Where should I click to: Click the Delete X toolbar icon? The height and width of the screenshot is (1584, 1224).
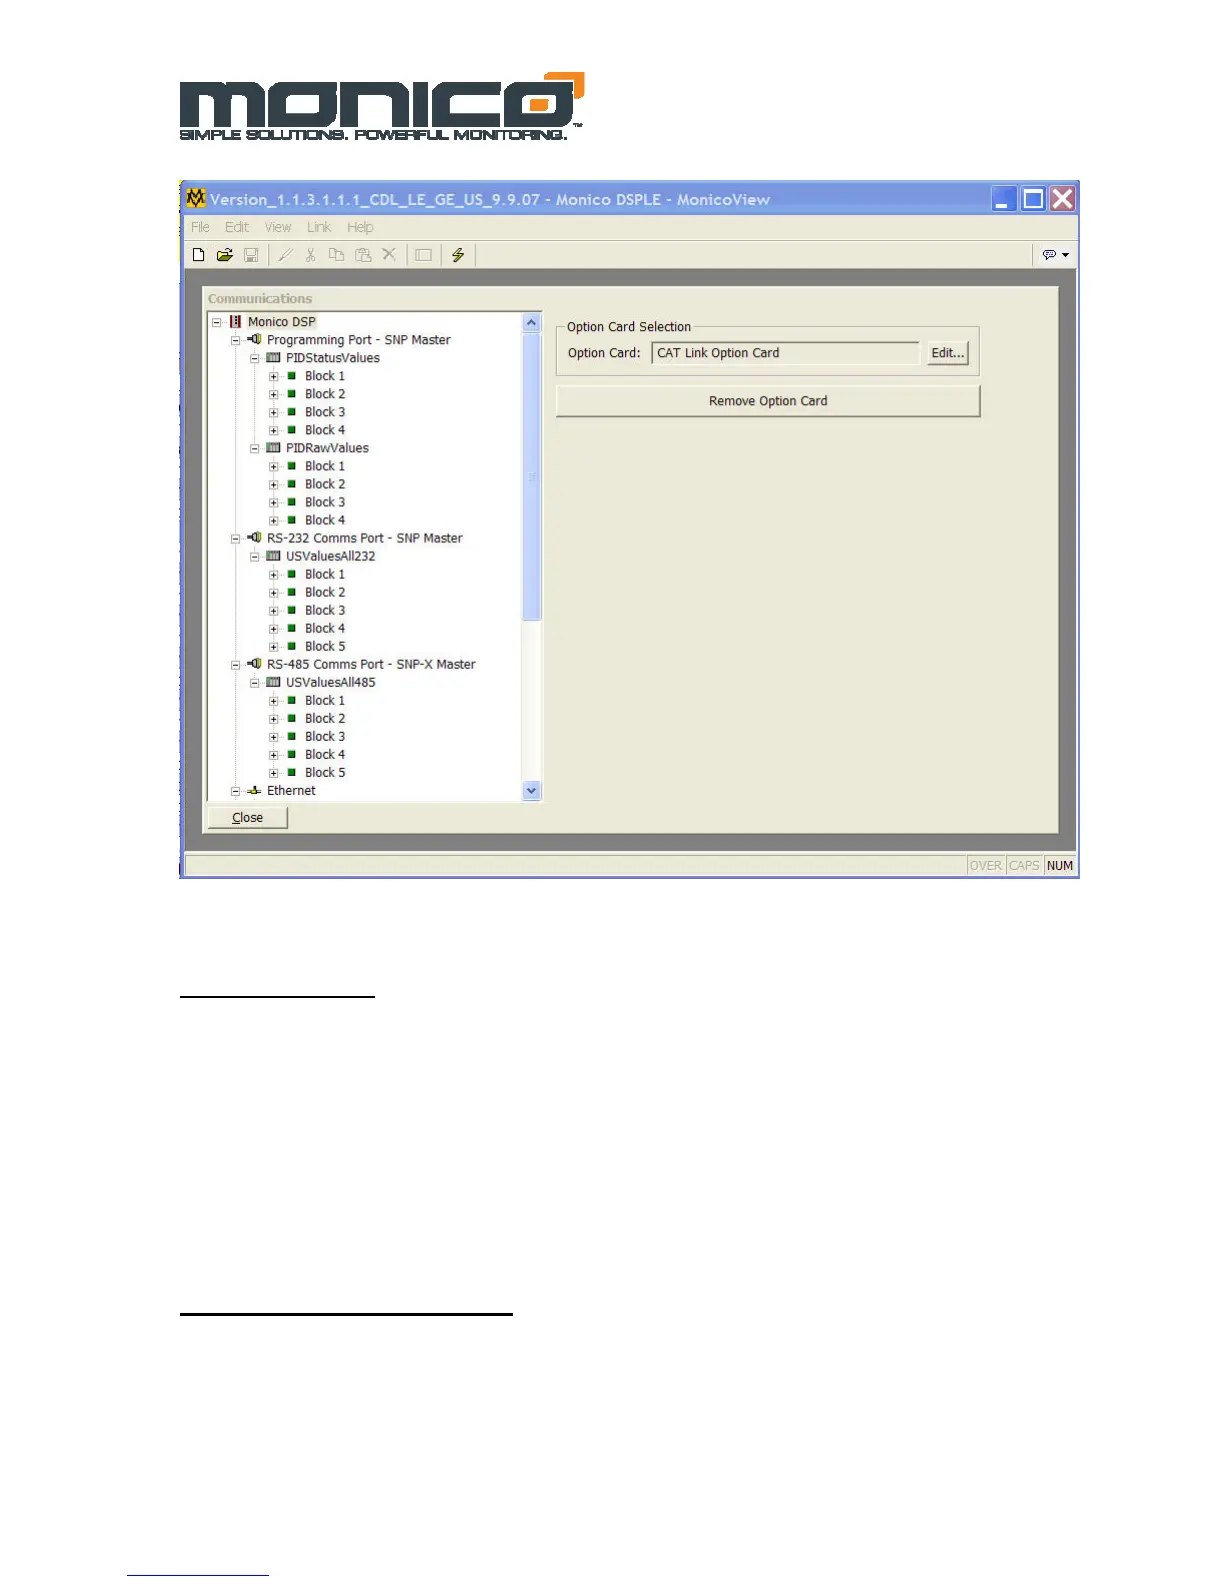click(x=389, y=255)
